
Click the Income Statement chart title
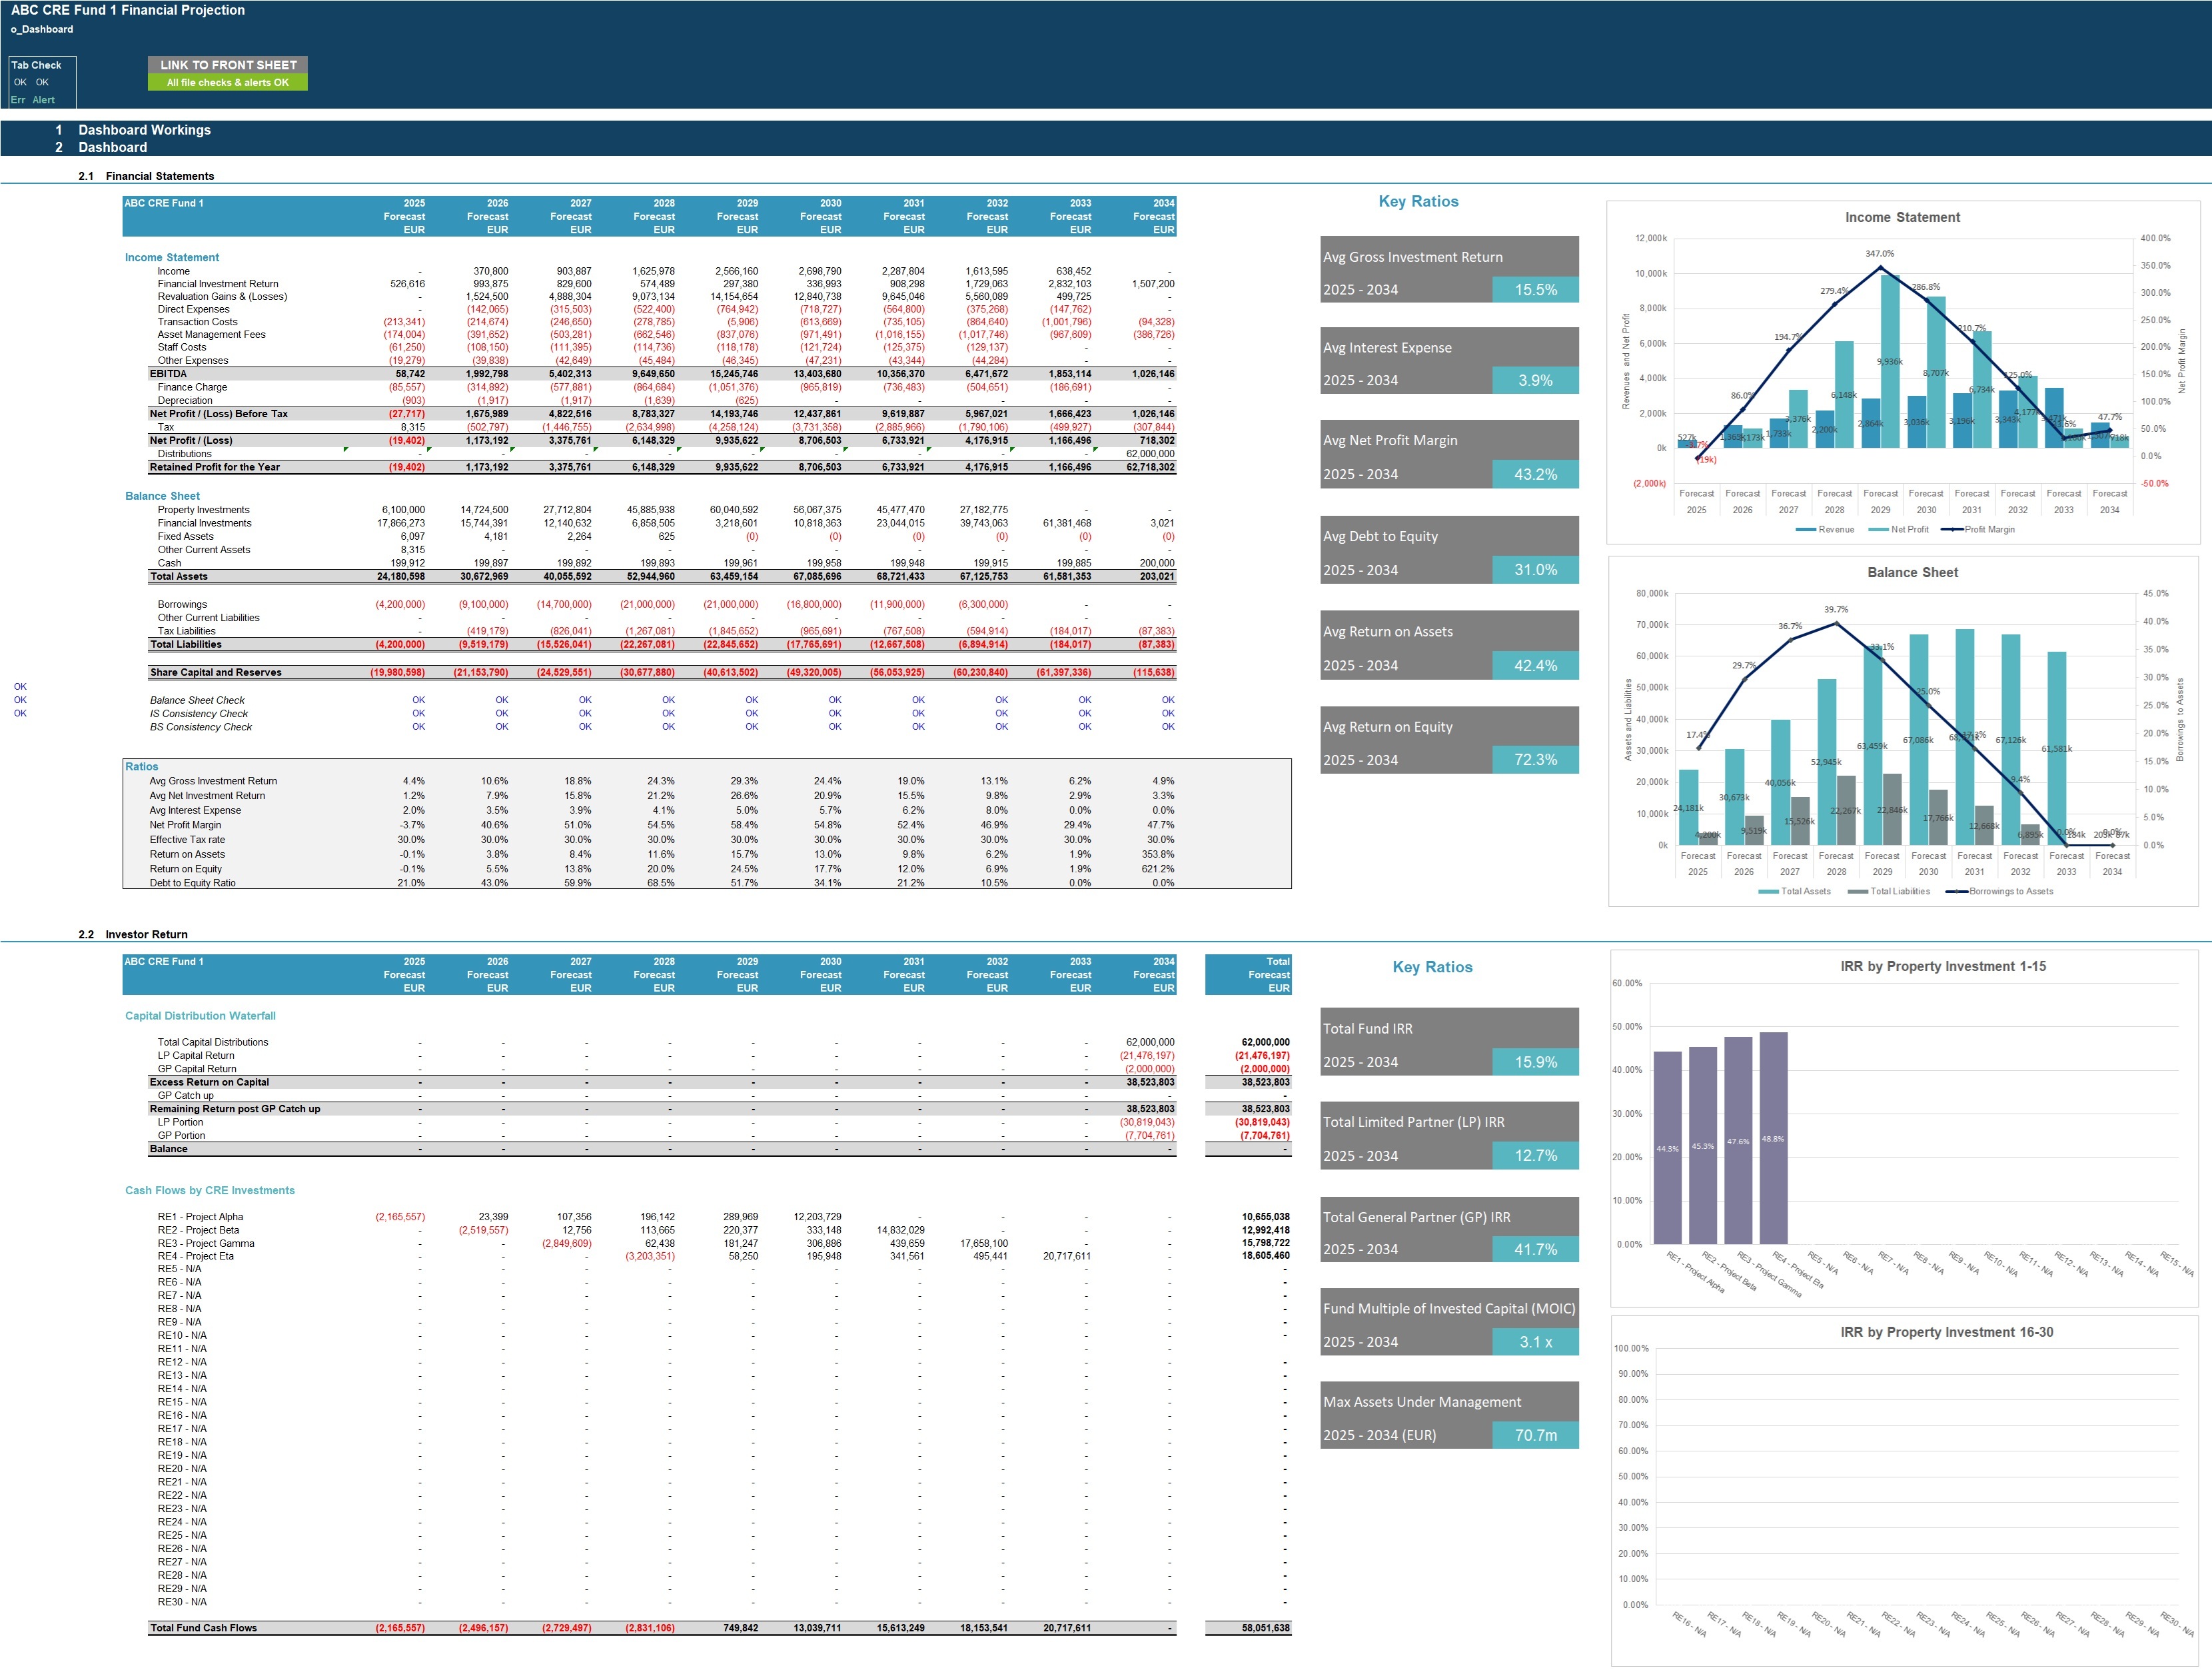pos(1902,217)
